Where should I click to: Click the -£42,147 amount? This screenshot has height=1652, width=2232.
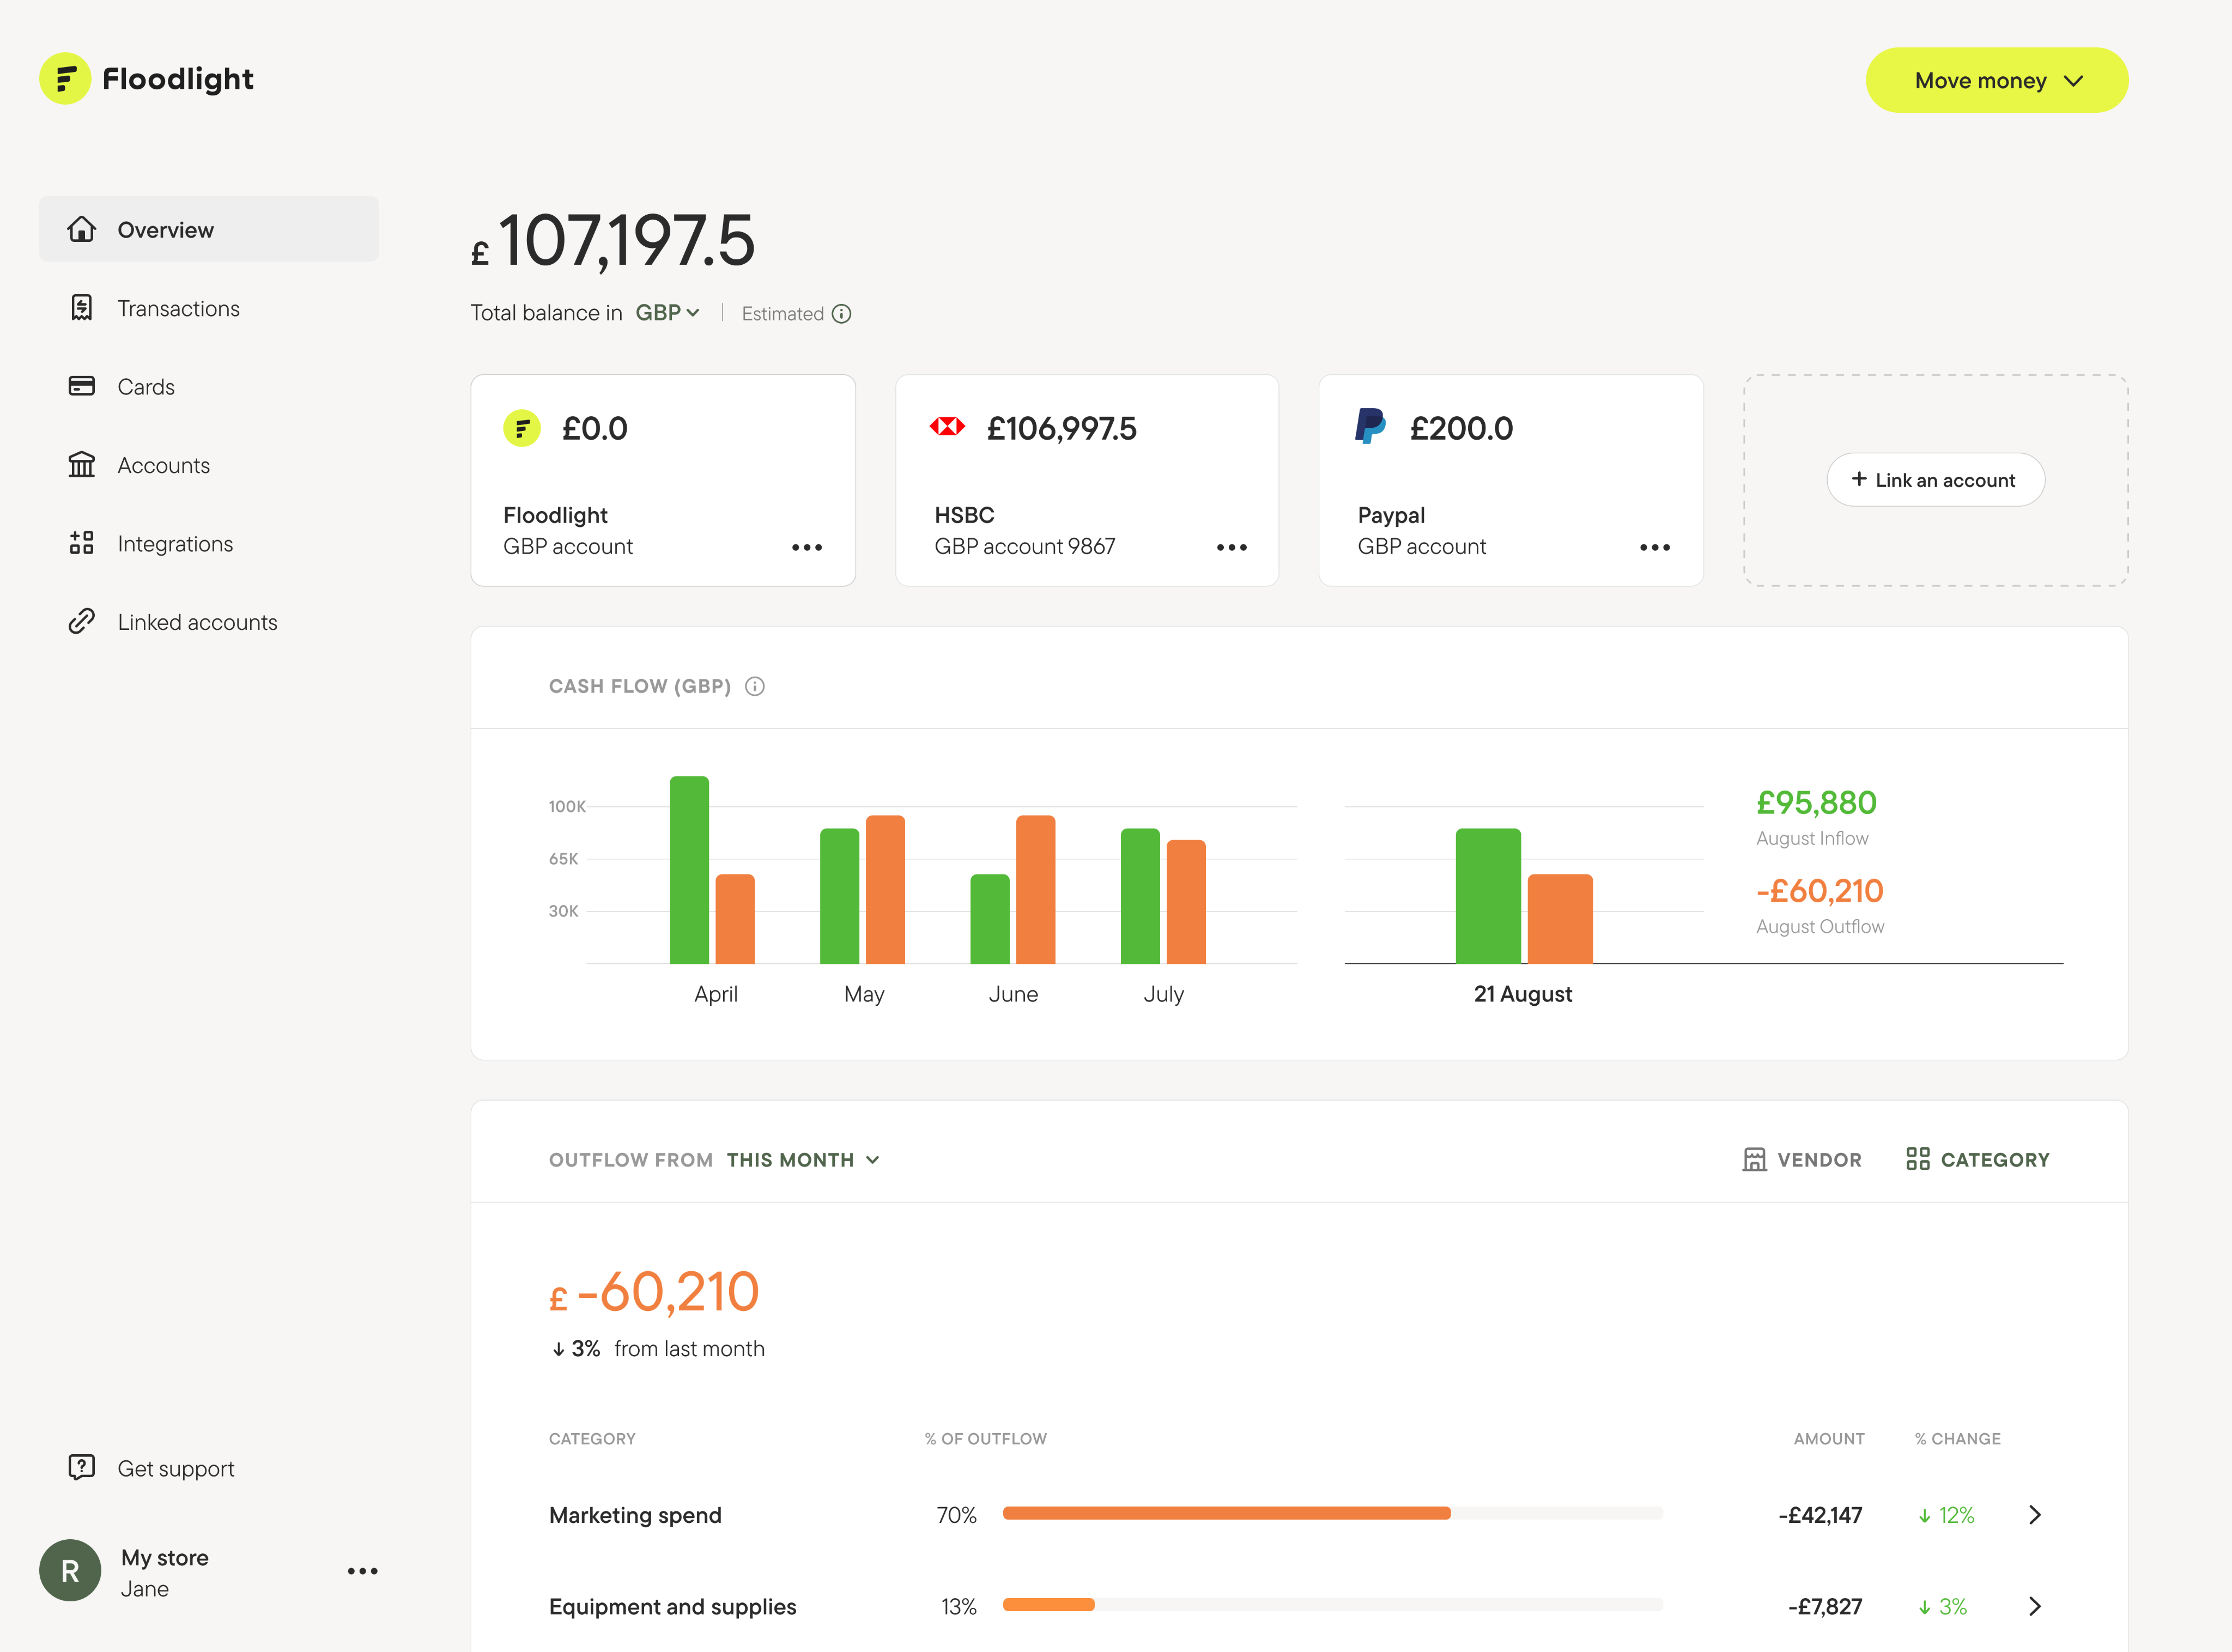coord(1820,1515)
